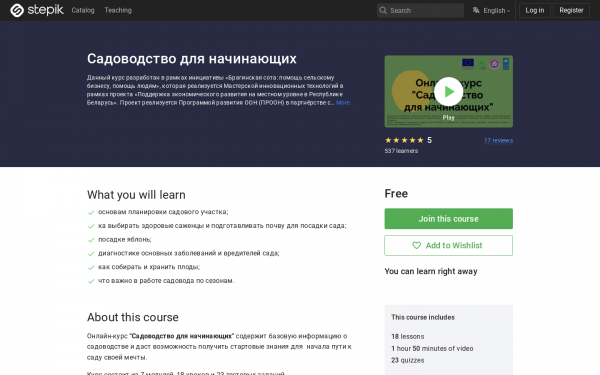Click the 1 hour 50 minutes of video entry
Screen dimensions: 600x375
432,348
